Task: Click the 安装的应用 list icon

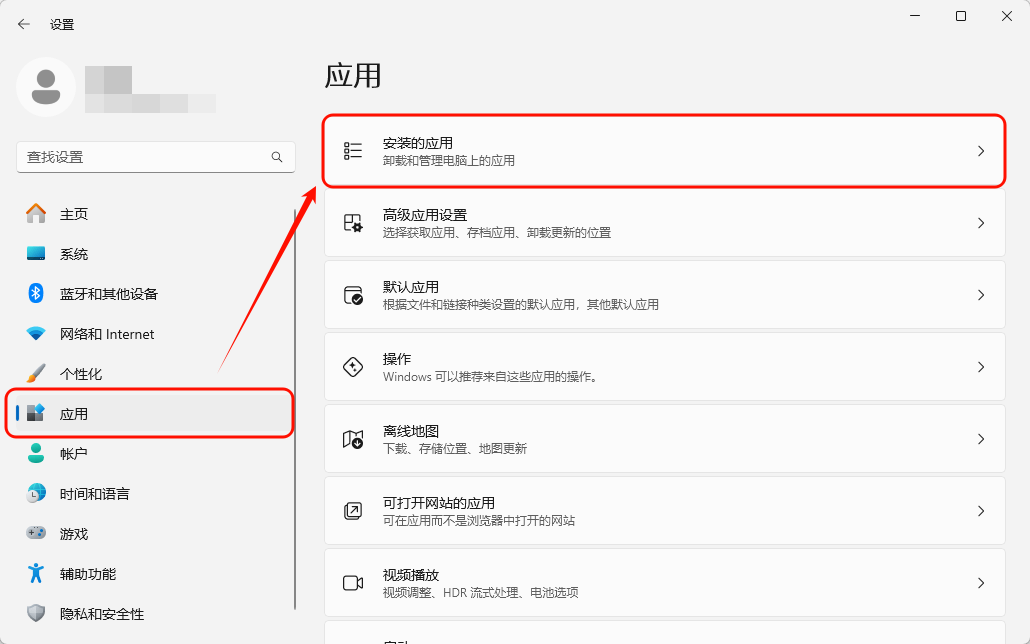Action: click(353, 151)
